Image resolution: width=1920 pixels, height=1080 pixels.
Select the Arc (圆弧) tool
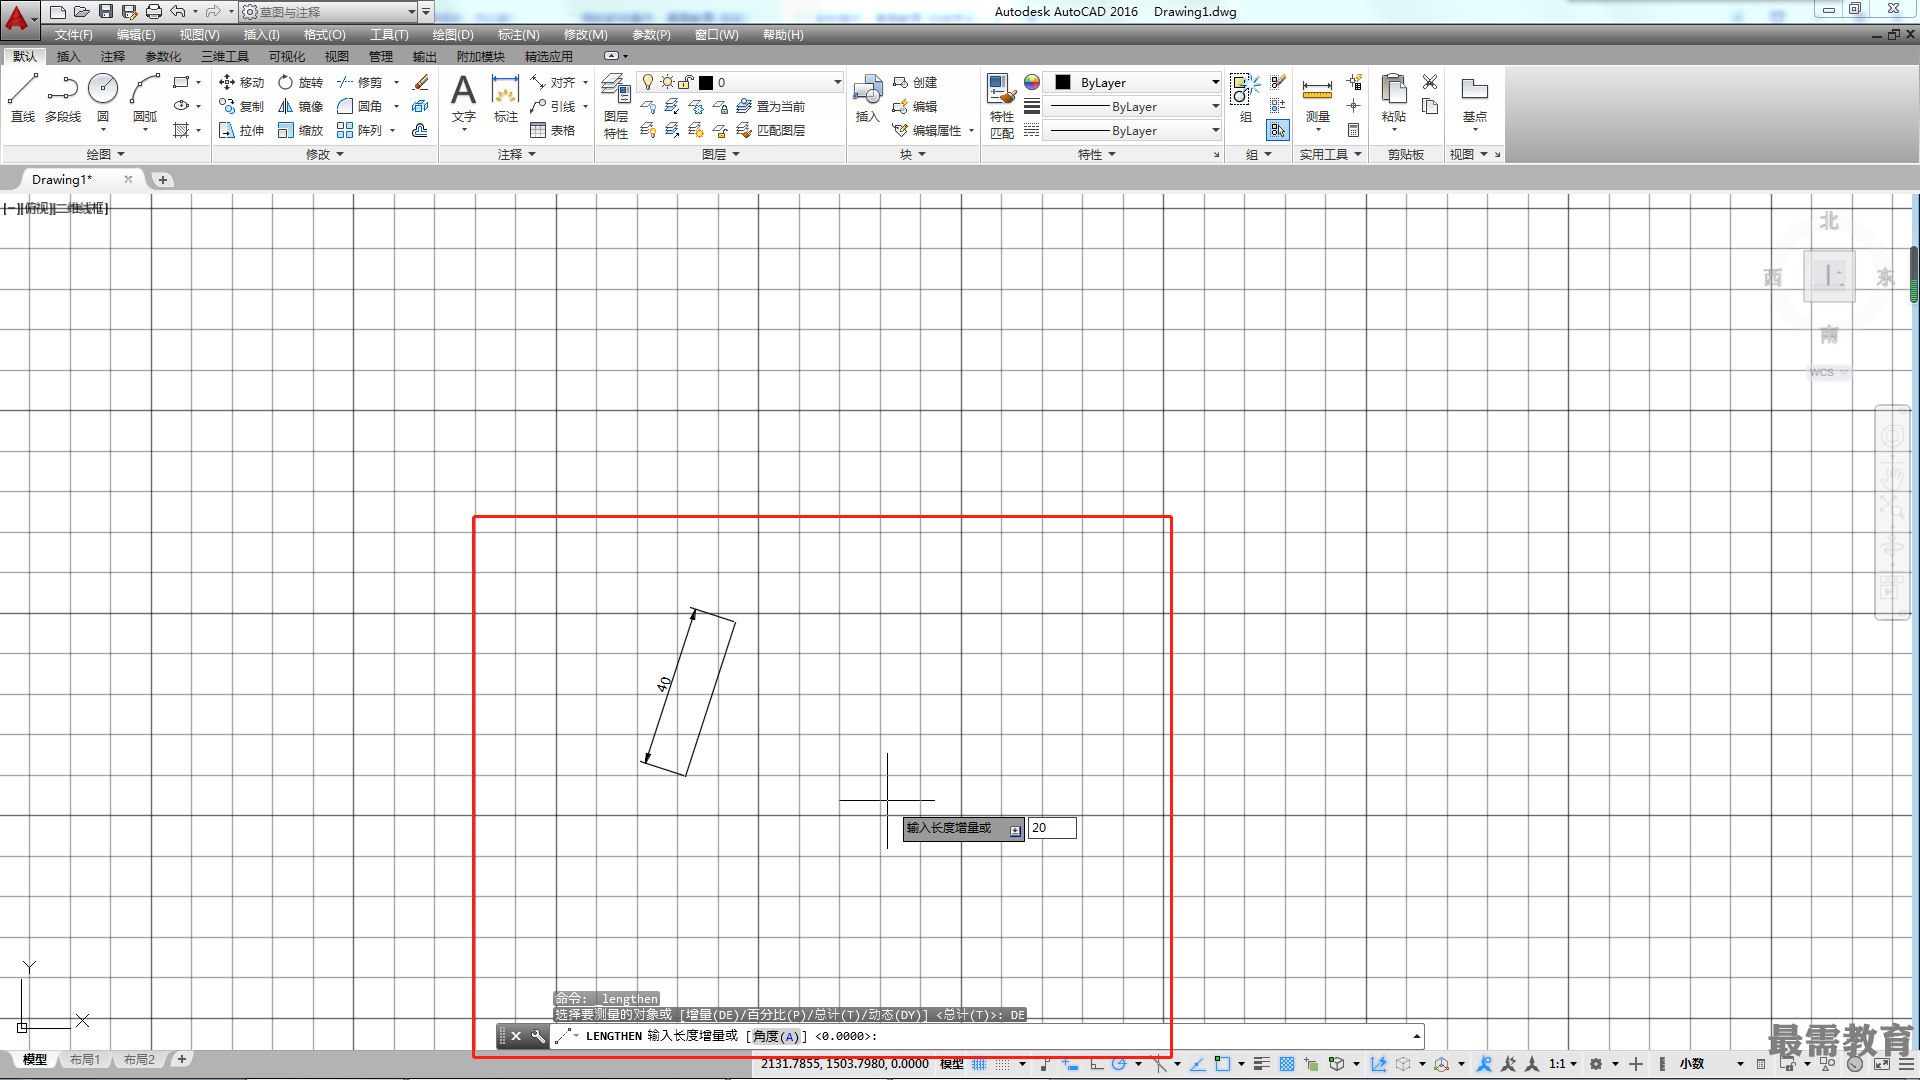pyautogui.click(x=145, y=98)
